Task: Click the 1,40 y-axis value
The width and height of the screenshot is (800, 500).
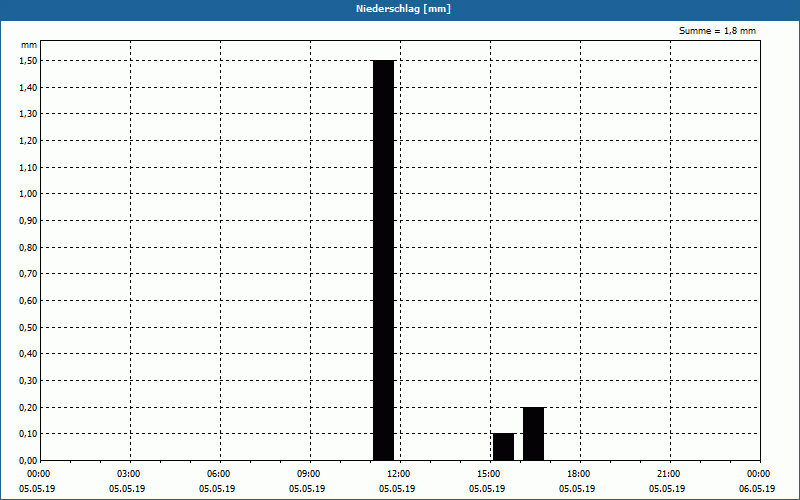Action: click(x=28, y=87)
